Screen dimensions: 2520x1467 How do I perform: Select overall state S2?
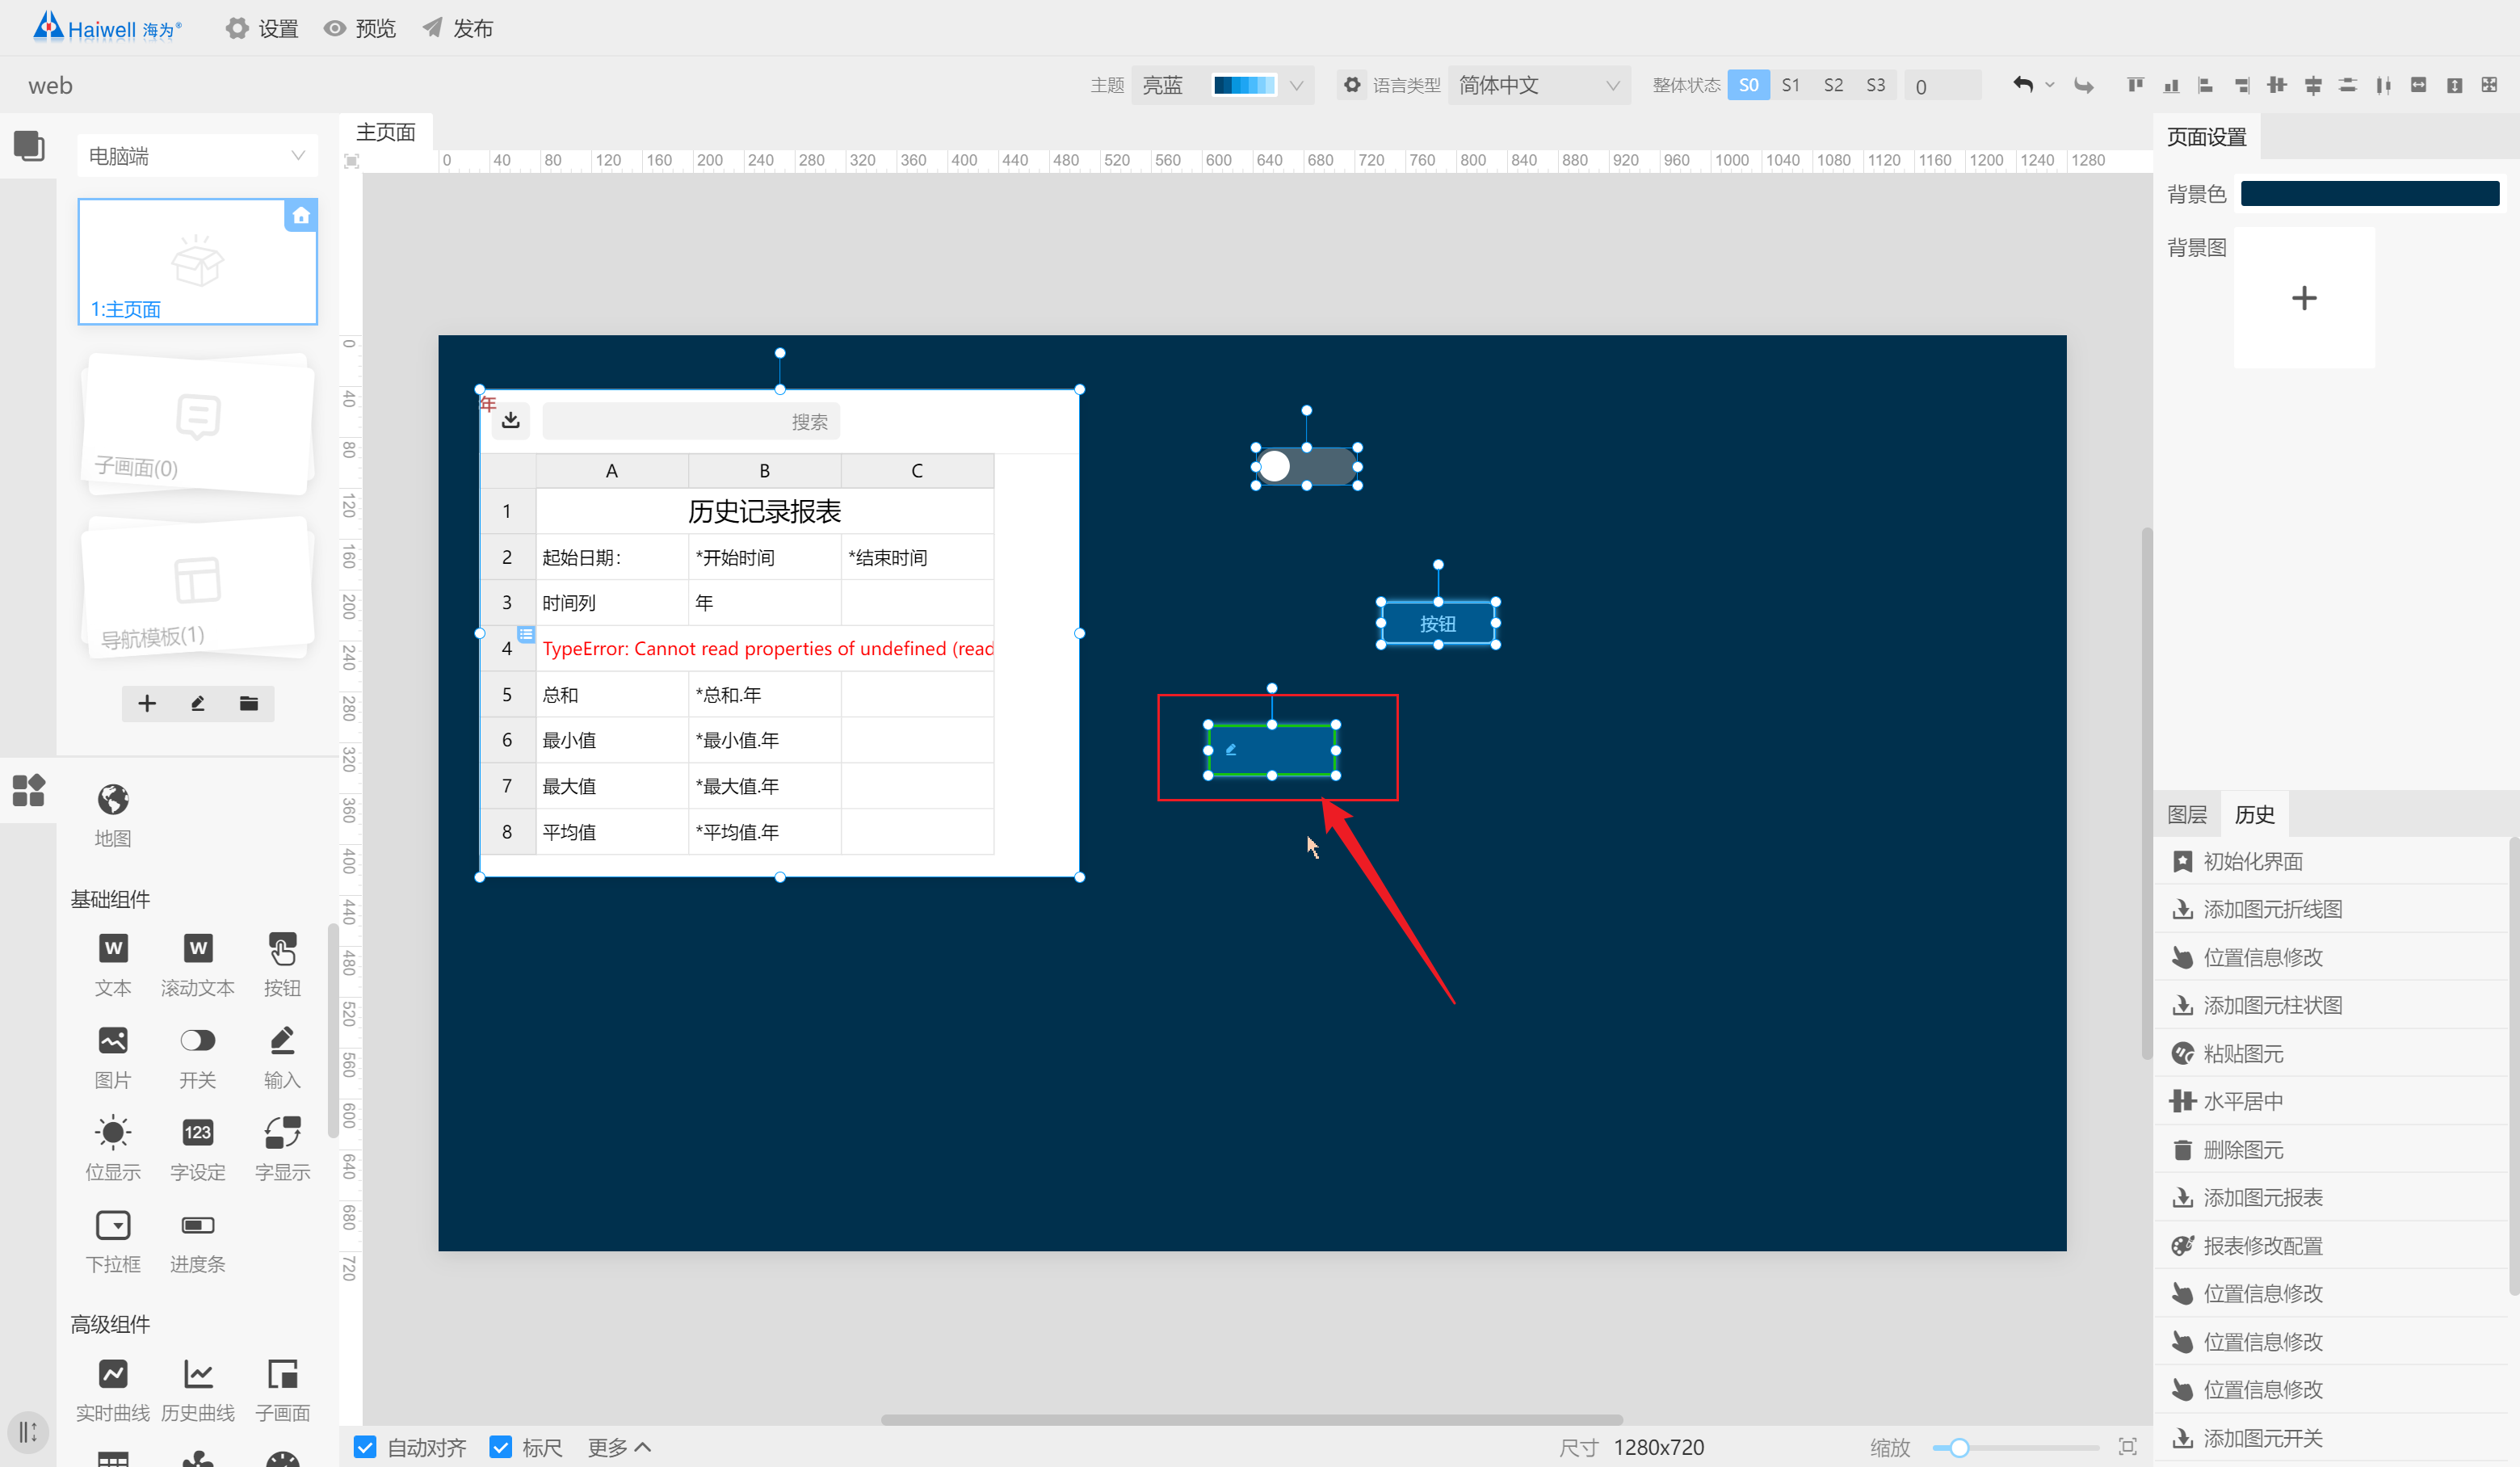1833,85
